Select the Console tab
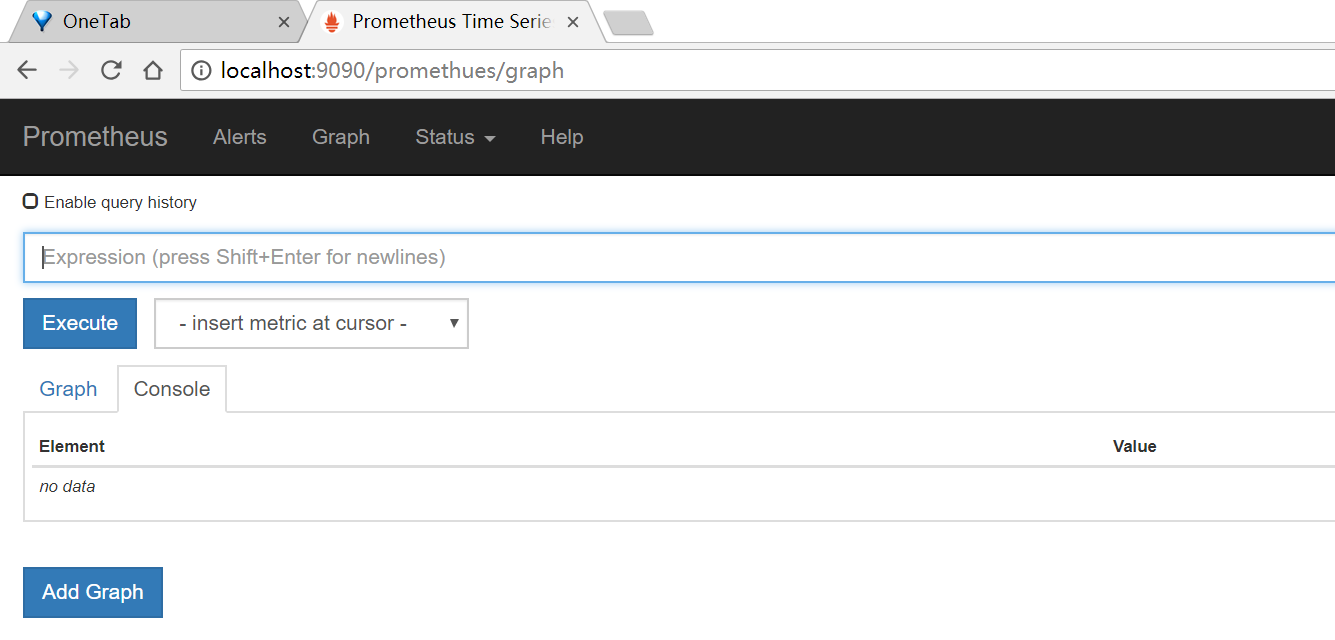Viewport: 1335px width, 640px height. [172, 389]
